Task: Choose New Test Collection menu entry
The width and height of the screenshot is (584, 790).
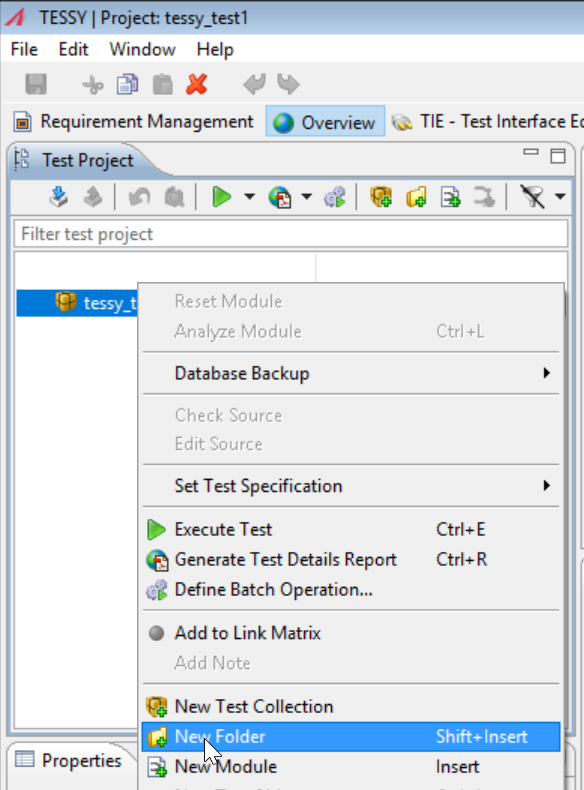Action: pyautogui.click(x=351, y=706)
